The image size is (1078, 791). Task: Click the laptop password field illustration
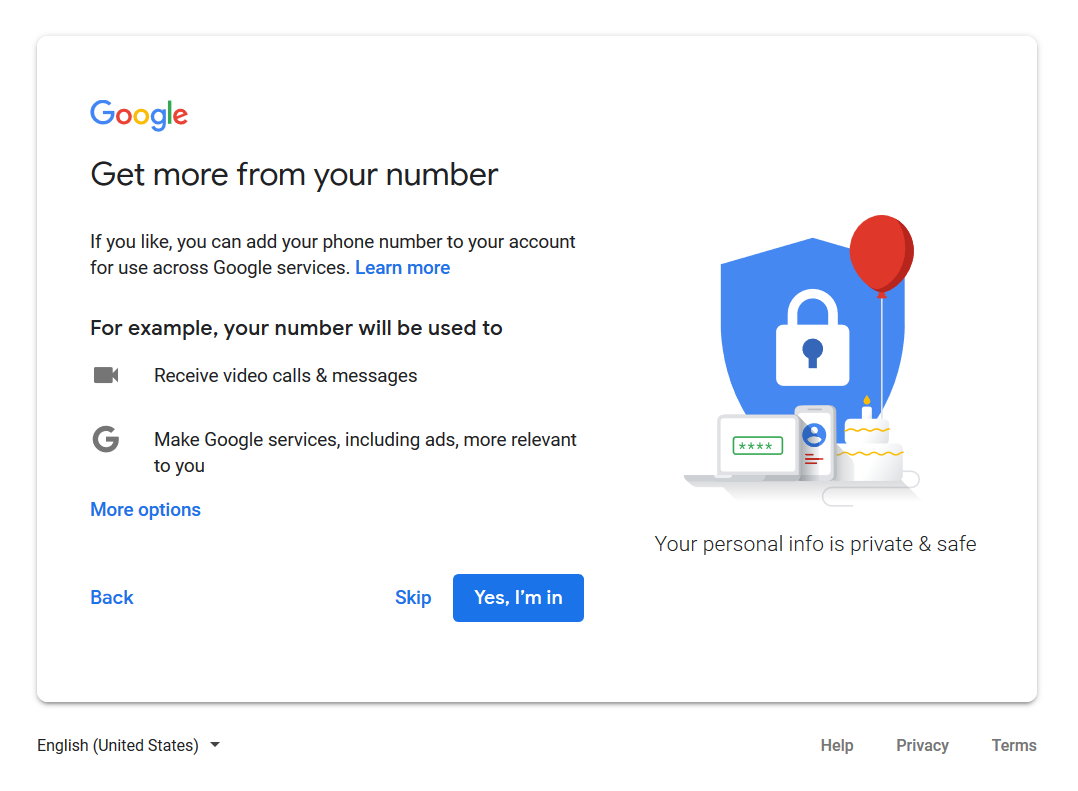[757, 446]
